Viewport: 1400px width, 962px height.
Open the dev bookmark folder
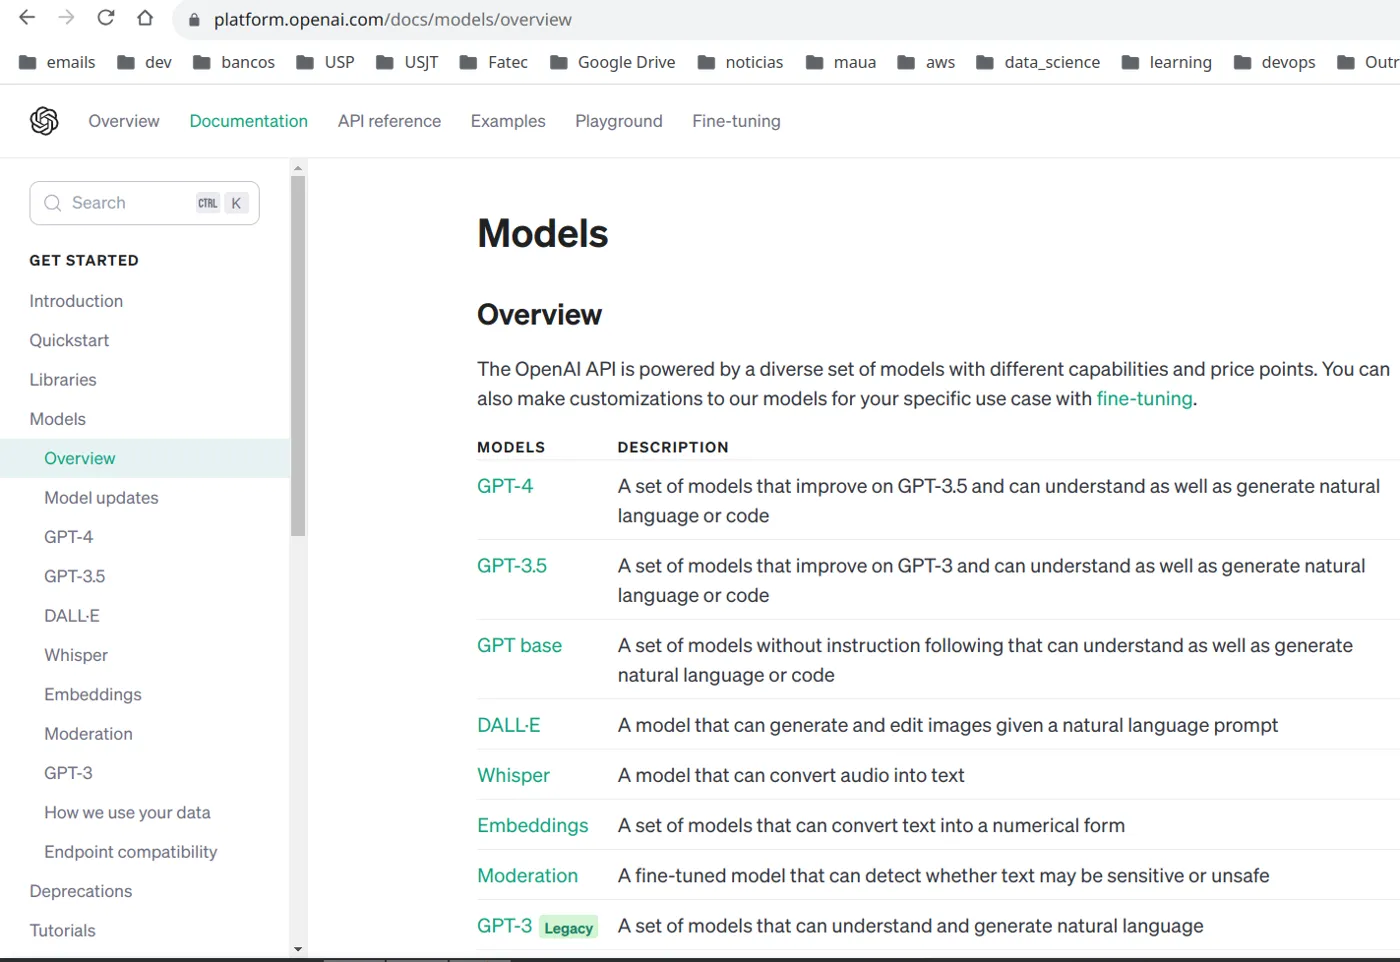[144, 62]
